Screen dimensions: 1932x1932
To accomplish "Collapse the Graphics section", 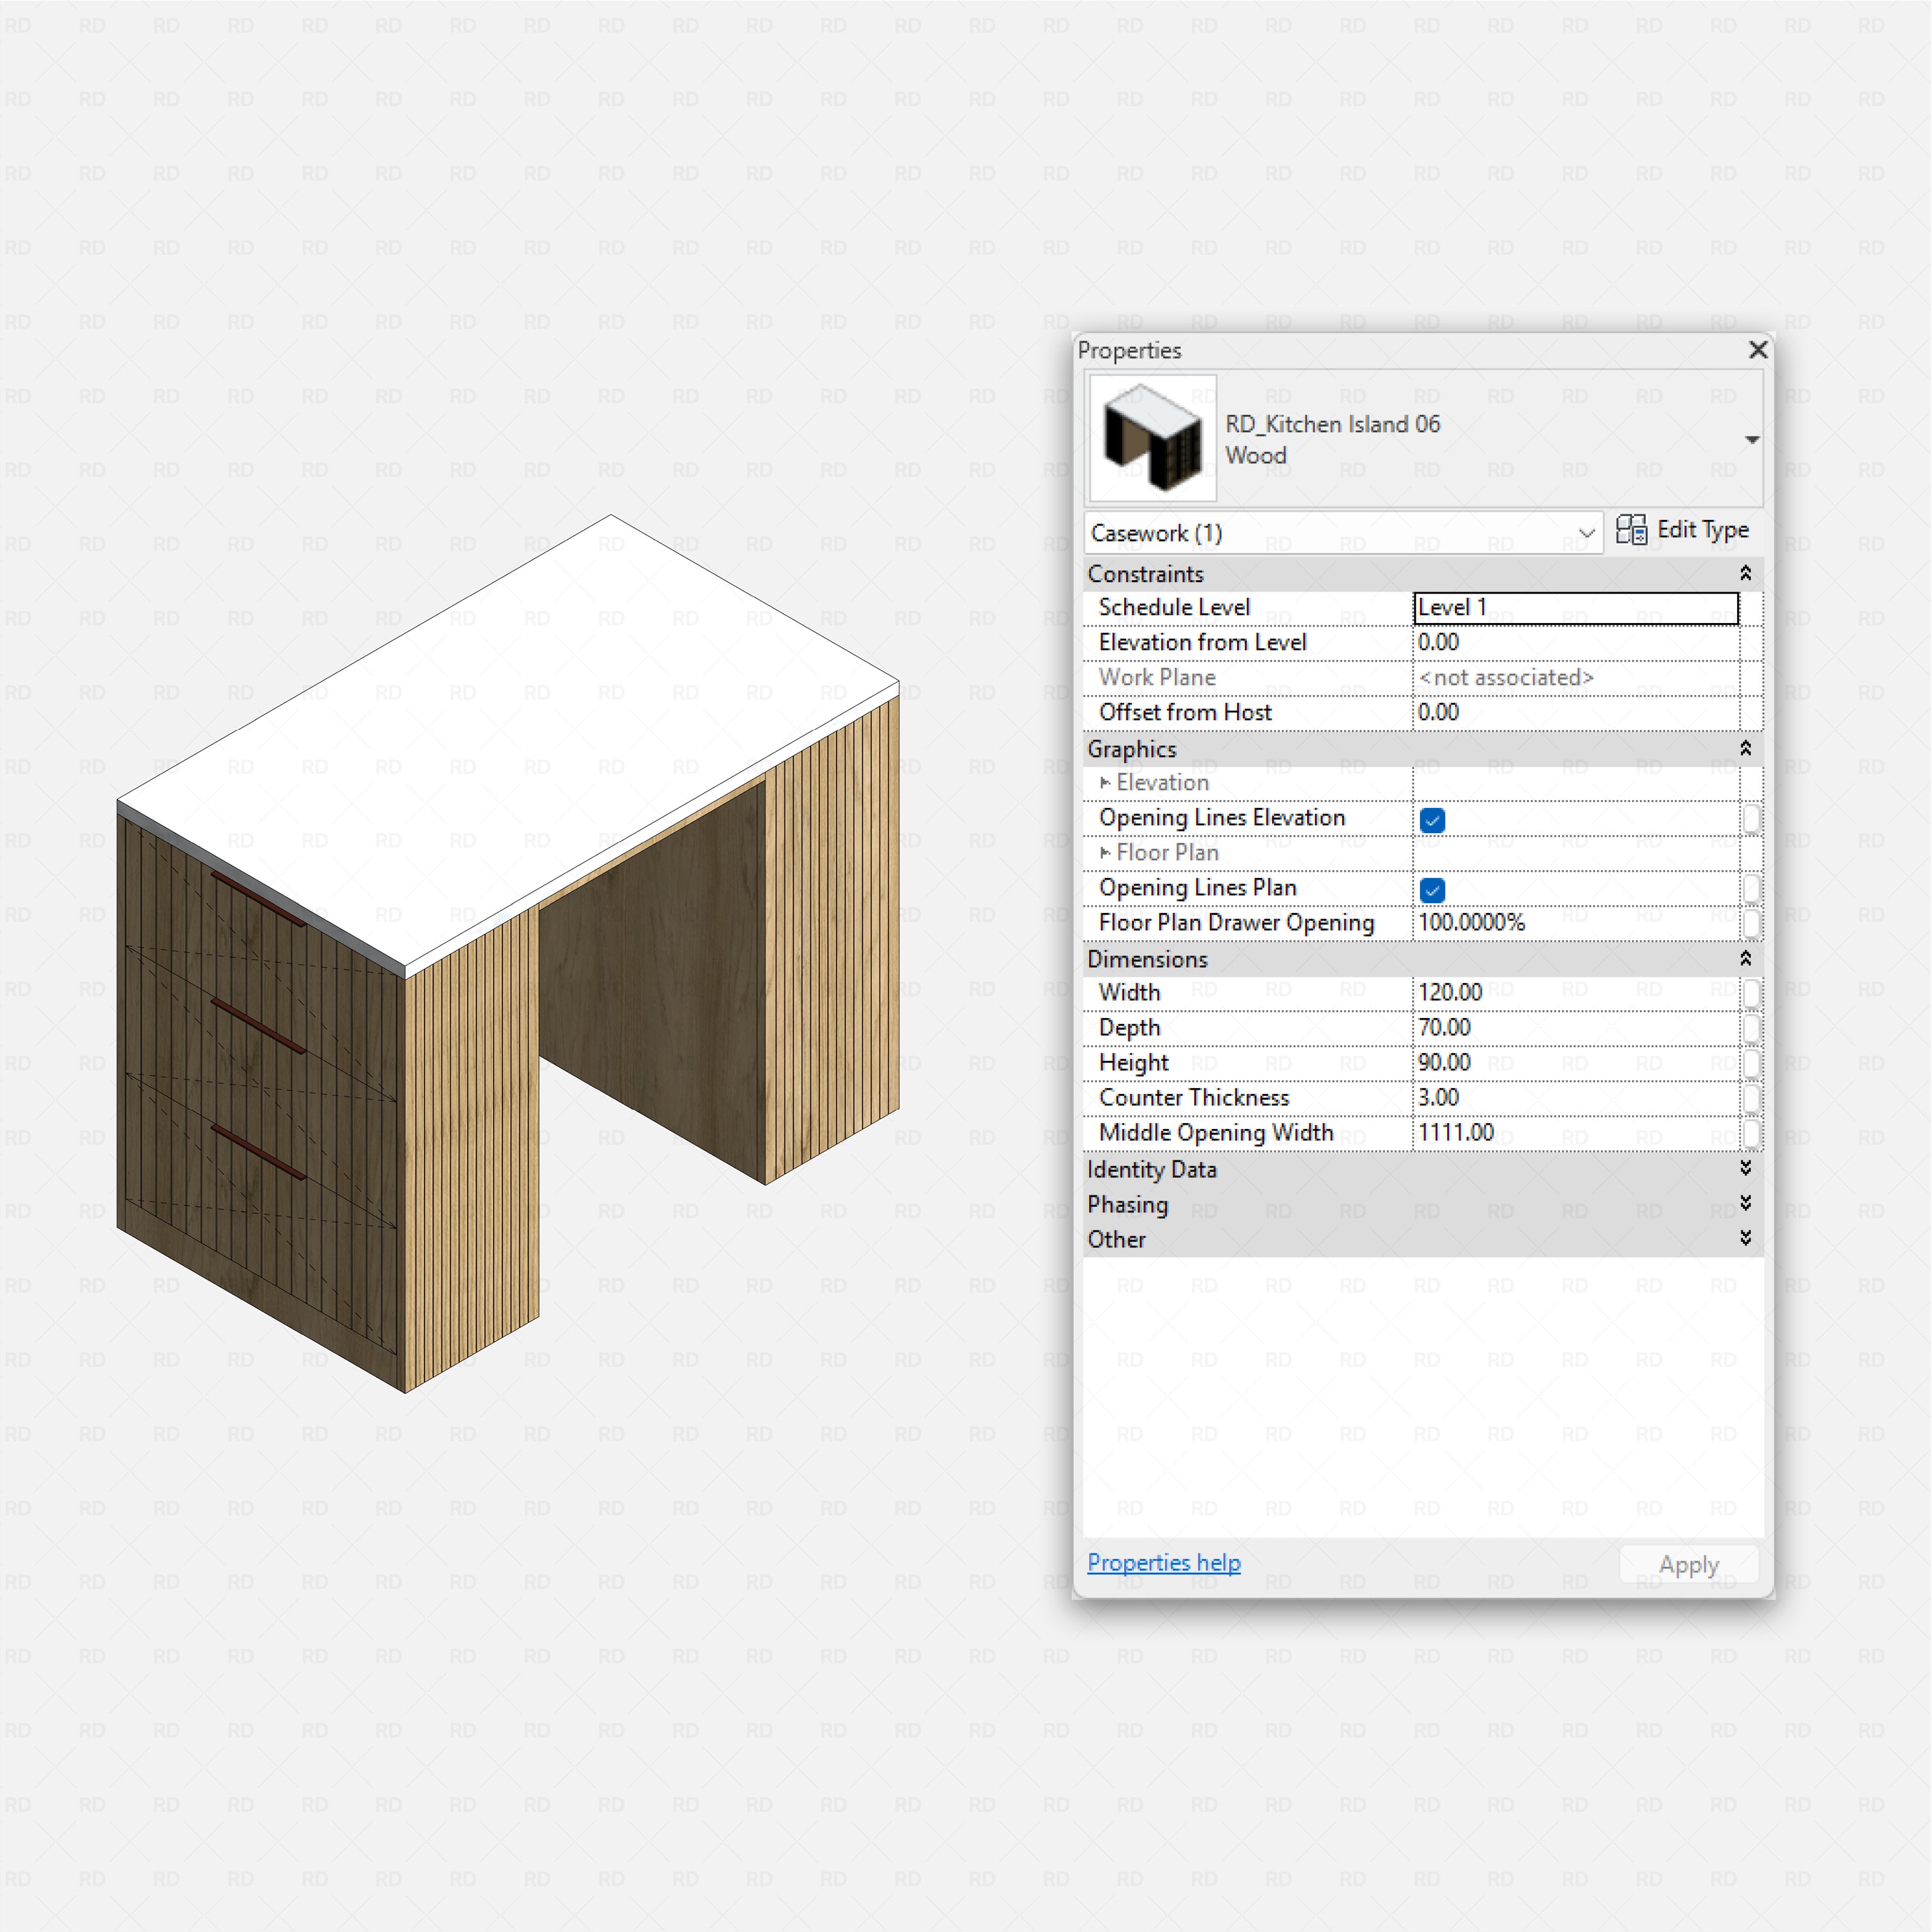I will (1746, 748).
